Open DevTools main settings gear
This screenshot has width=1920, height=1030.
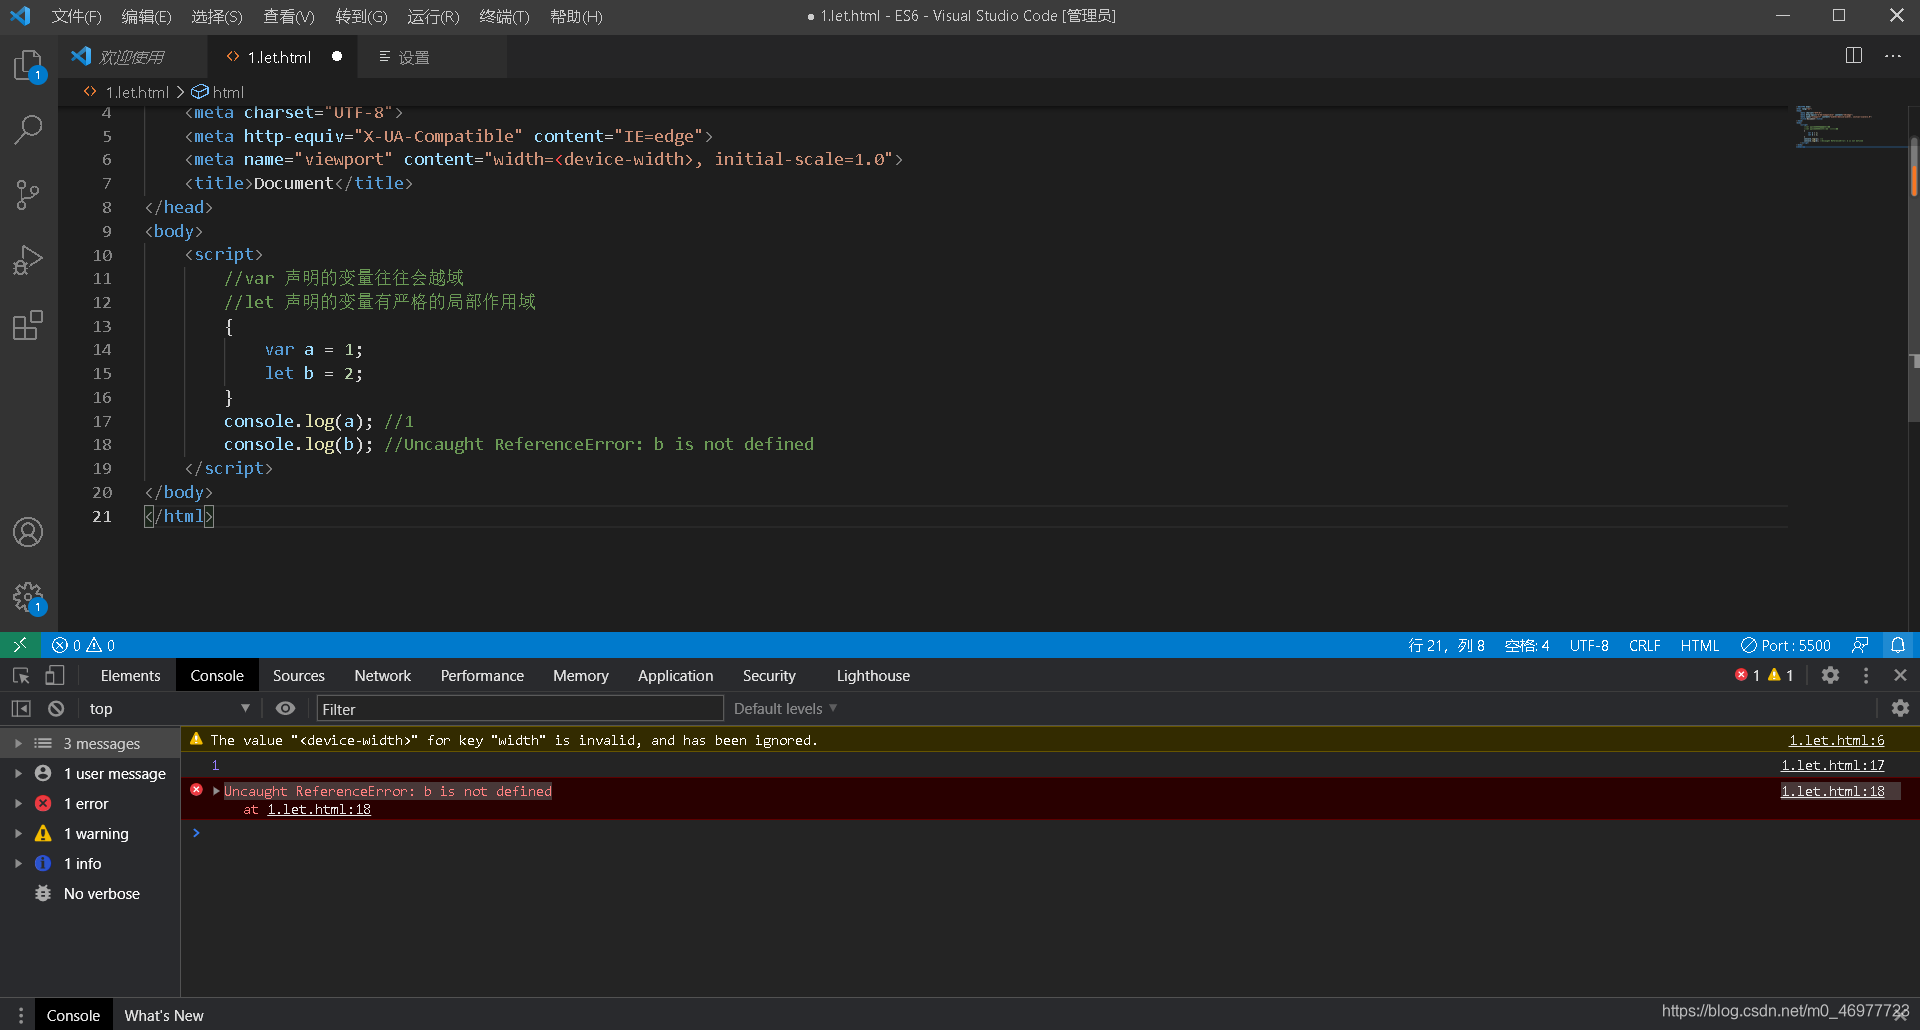tap(1831, 676)
